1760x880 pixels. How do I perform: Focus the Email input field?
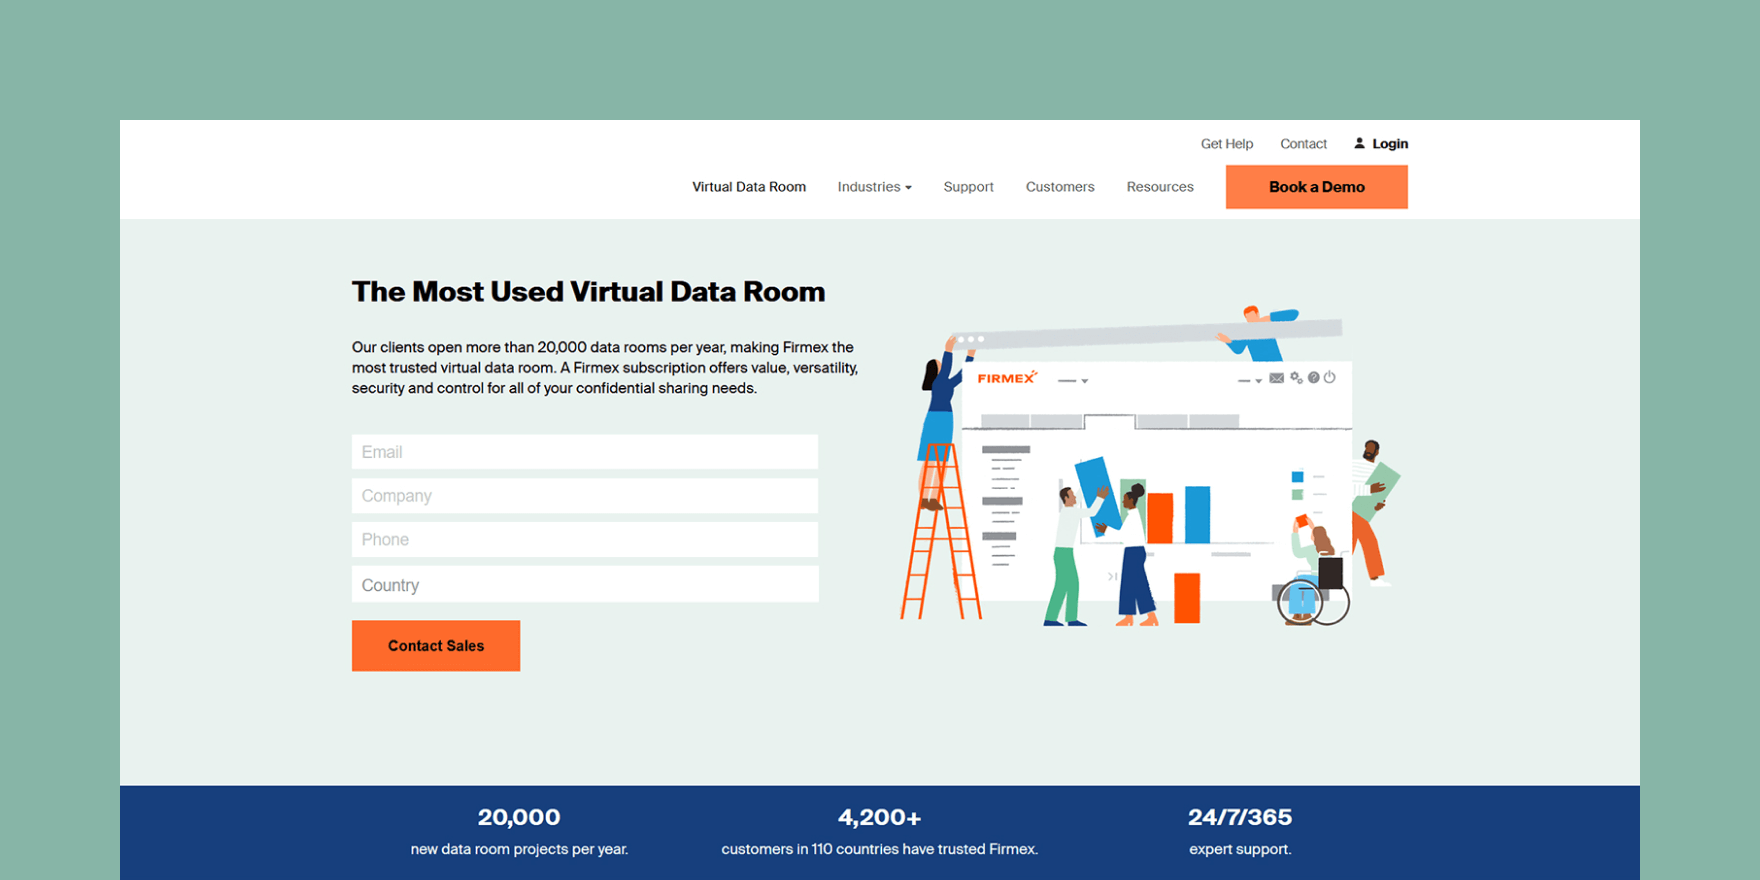[x=584, y=452]
